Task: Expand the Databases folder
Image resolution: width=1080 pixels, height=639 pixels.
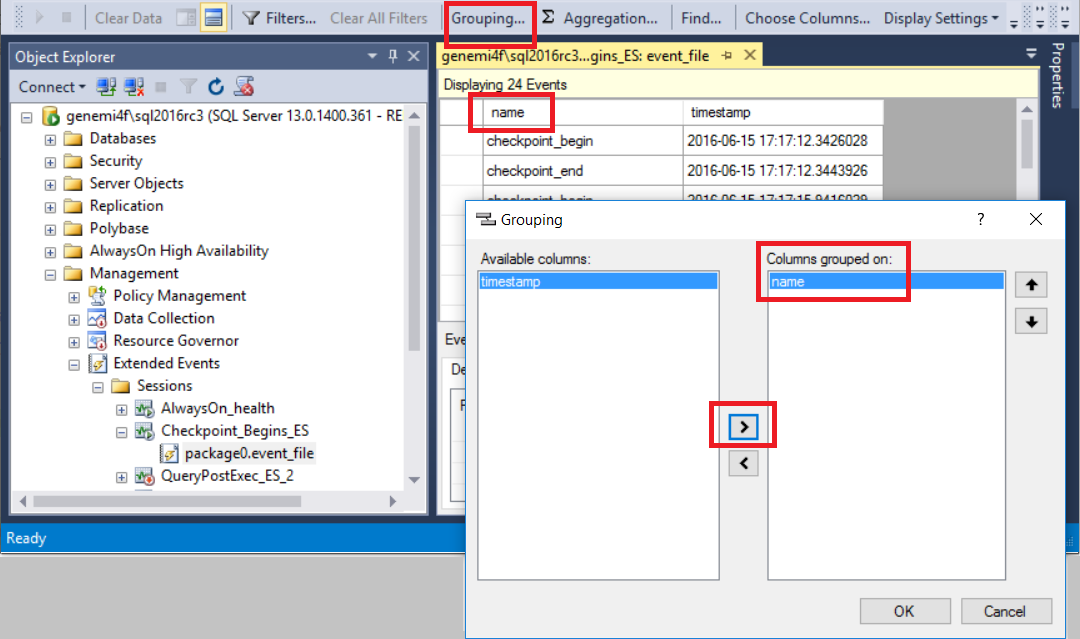Action: point(49,138)
